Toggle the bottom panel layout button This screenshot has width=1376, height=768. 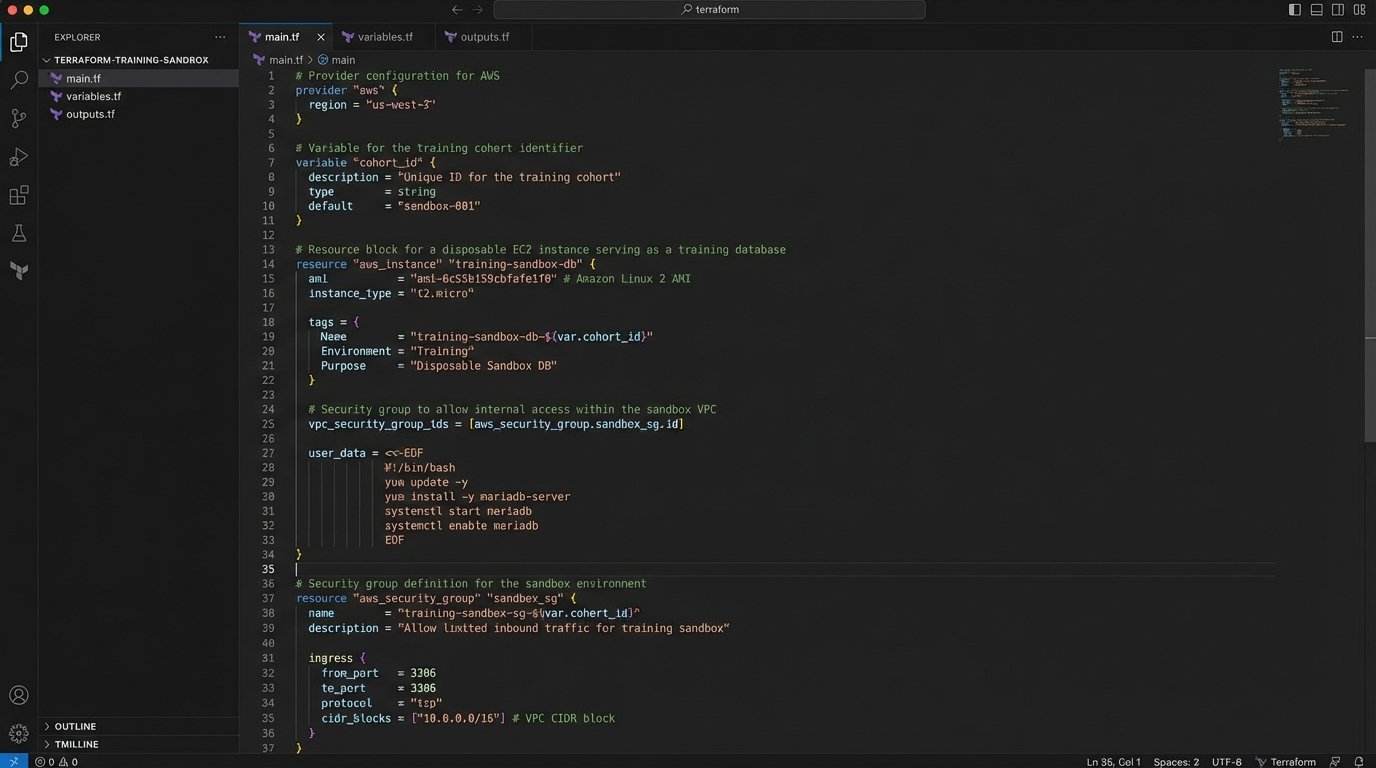1316,10
